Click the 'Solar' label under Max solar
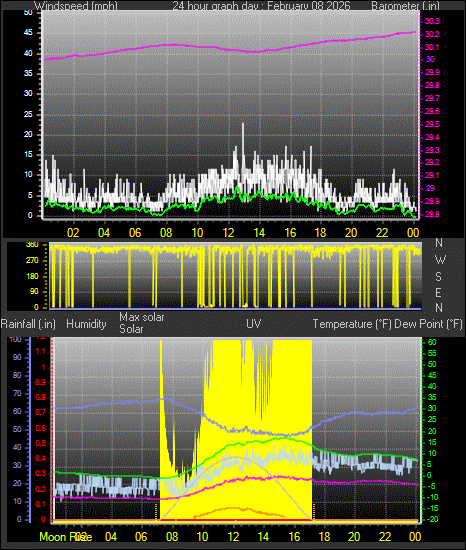The image size is (466, 550). [x=131, y=329]
